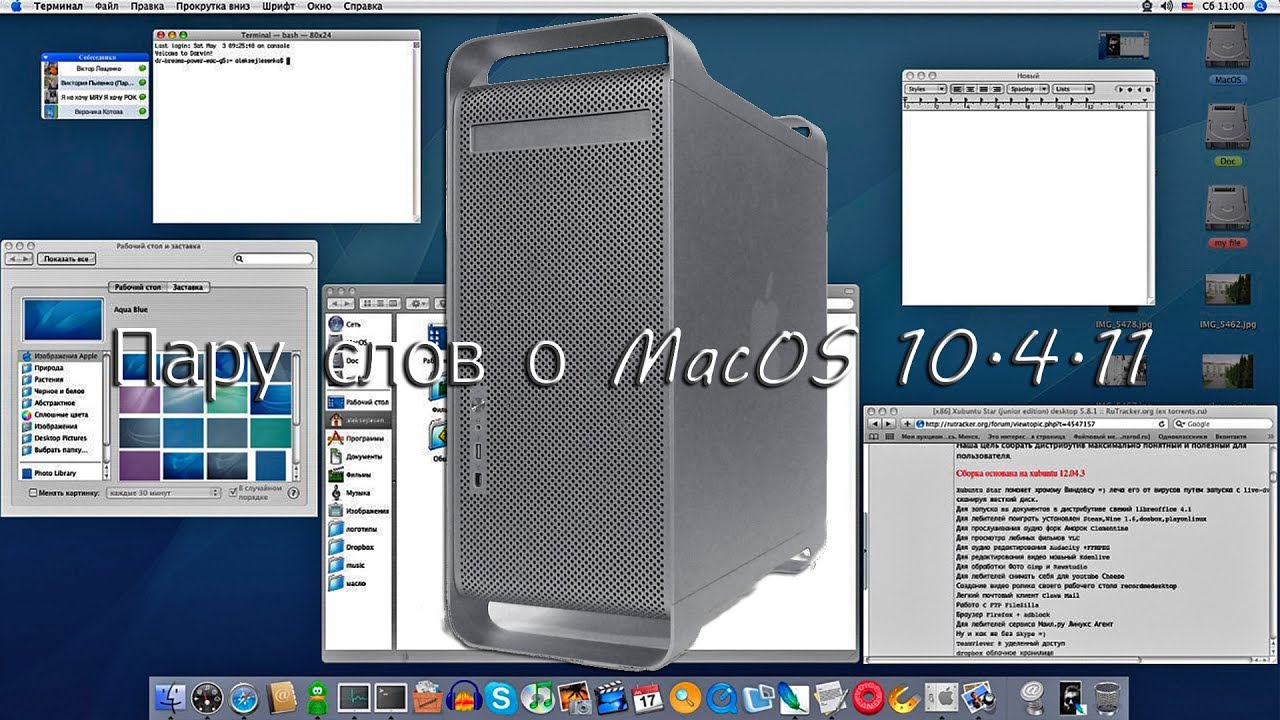
Task: Open Документы in Finder sidebar
Action: [x=358, y=456]
